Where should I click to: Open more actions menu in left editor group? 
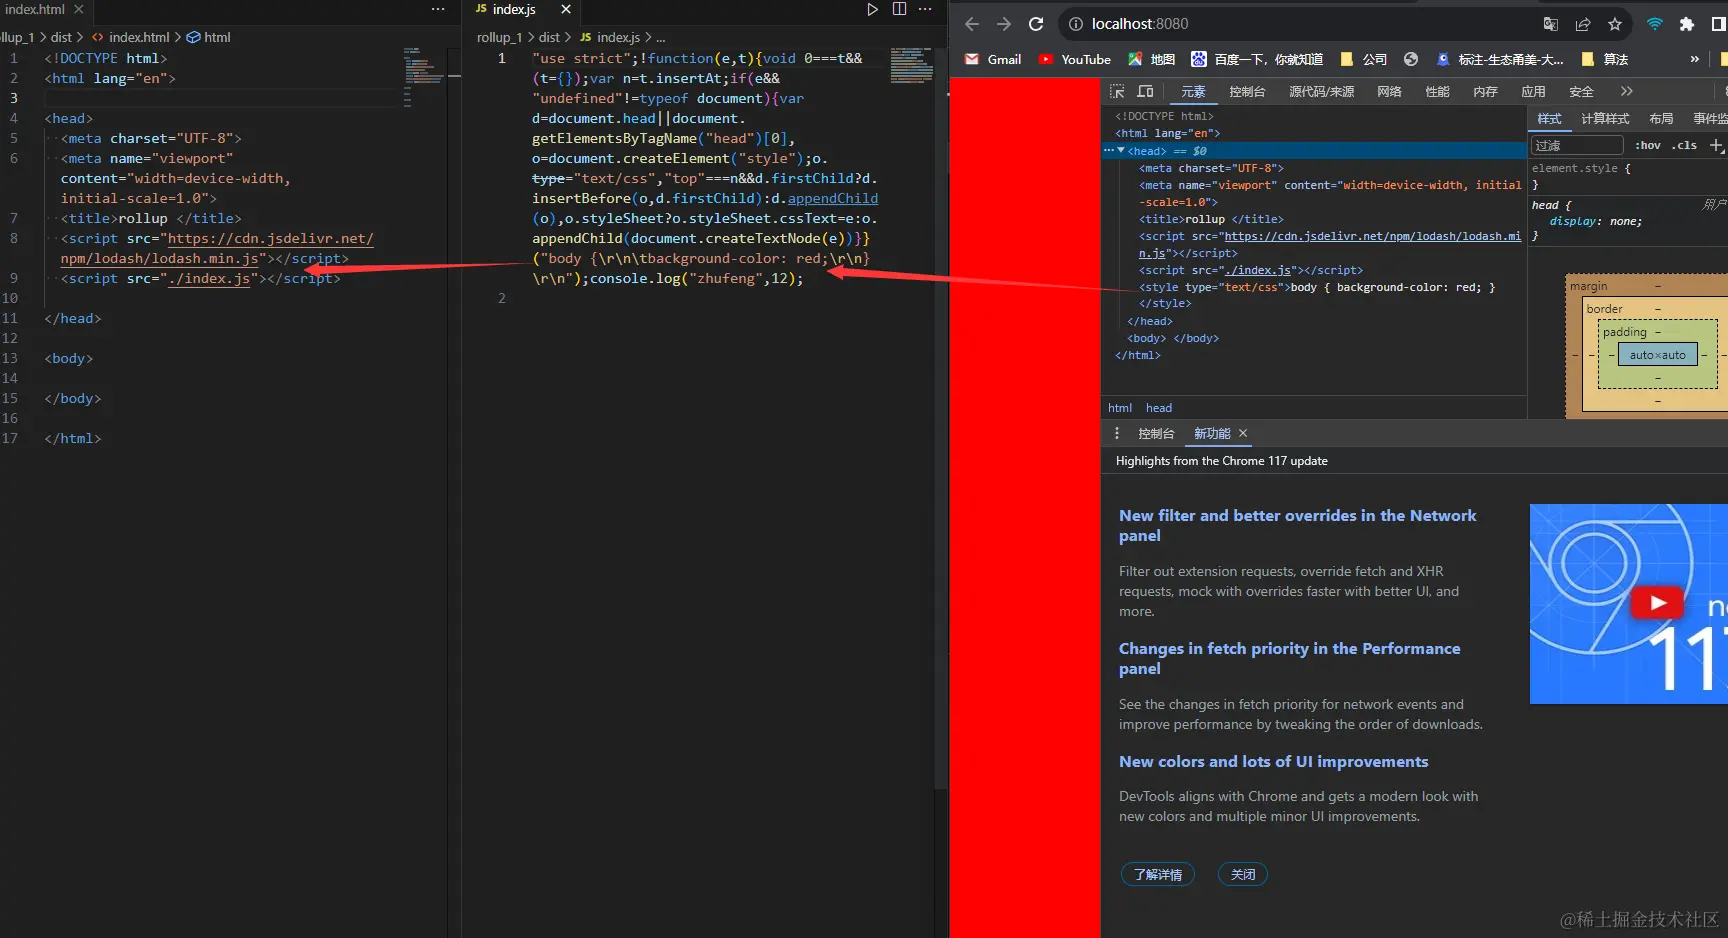[x=438, y=9]
